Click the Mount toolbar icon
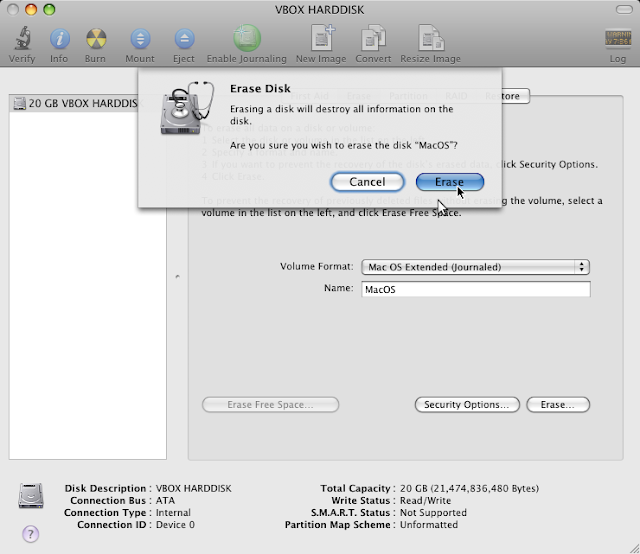640x554 pixels. tap(140, 39)
